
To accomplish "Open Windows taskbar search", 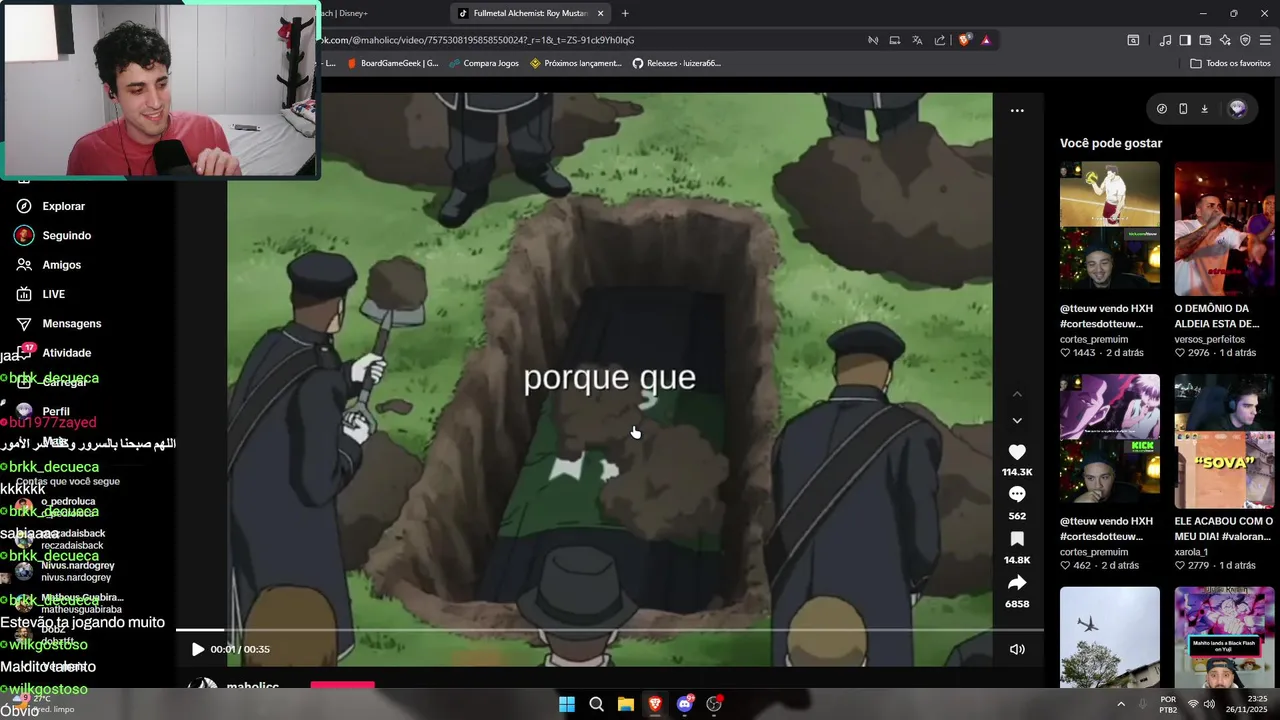I will tap(596, 704).
